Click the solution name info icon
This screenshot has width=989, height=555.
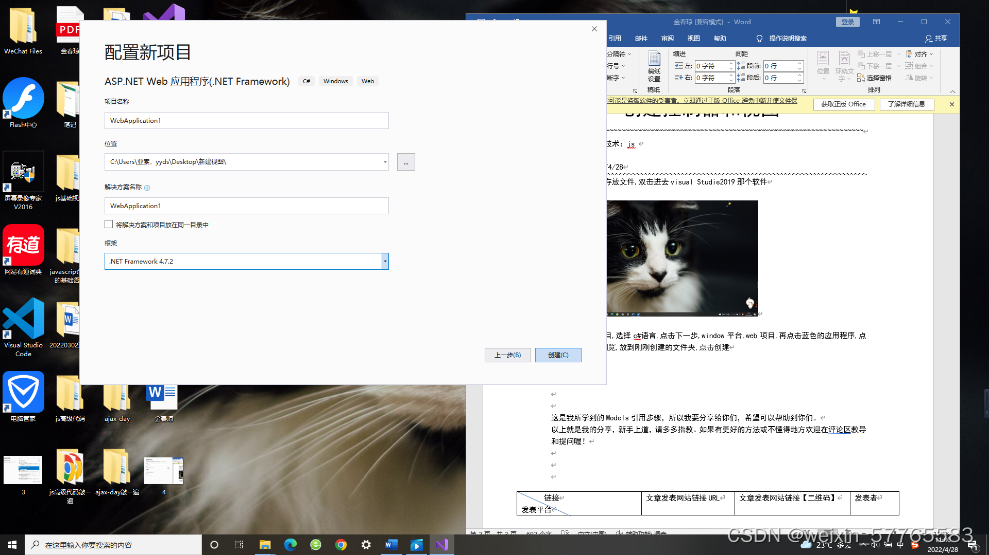click(147, 187)
